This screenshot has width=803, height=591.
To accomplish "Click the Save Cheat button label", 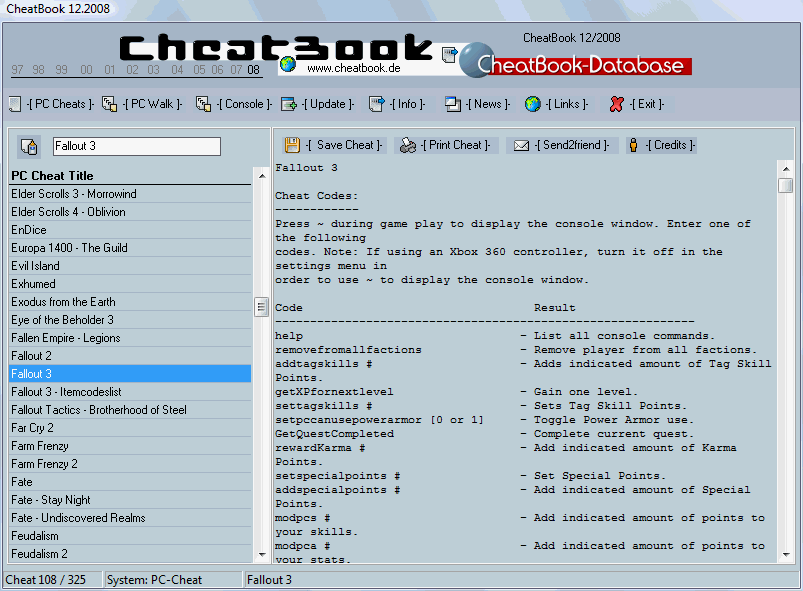I will pos(344,145).
